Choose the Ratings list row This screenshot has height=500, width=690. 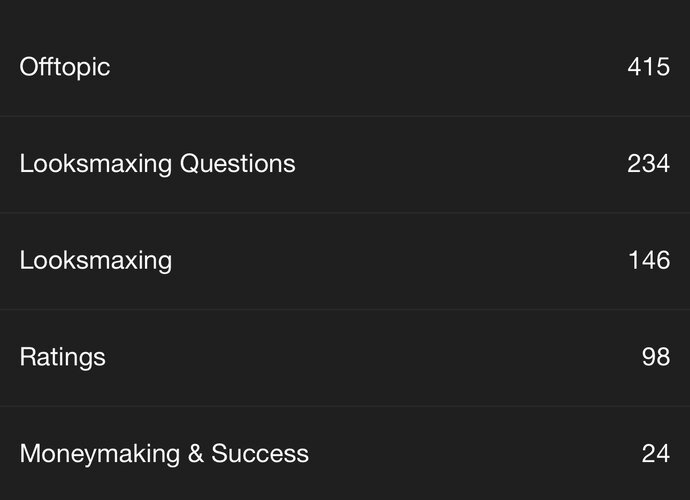click(345, 357)
